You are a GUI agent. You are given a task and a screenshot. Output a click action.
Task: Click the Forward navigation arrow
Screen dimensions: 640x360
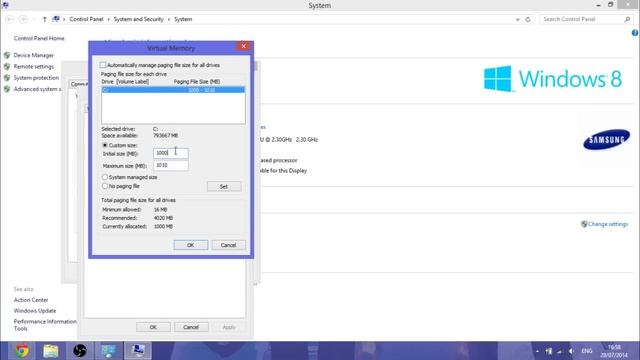coord(23,19)
